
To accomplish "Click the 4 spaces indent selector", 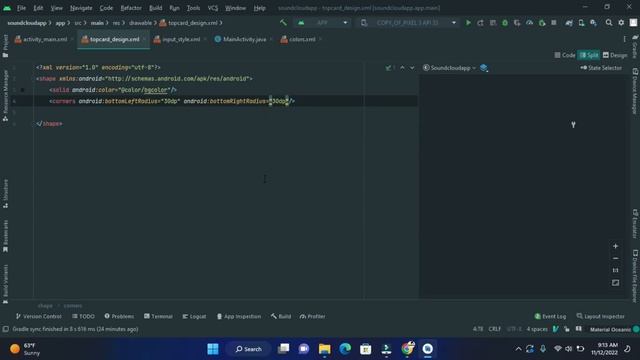I will (537, 329).
